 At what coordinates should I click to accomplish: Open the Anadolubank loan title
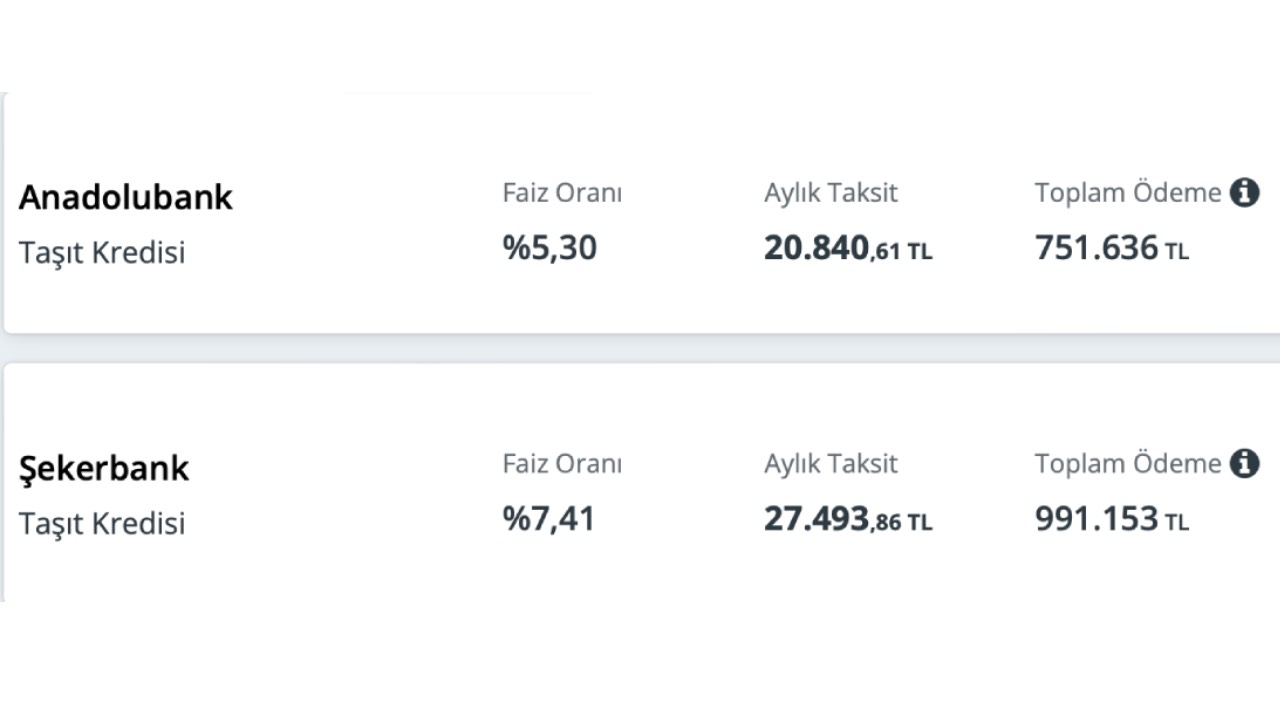pos(126,197)
